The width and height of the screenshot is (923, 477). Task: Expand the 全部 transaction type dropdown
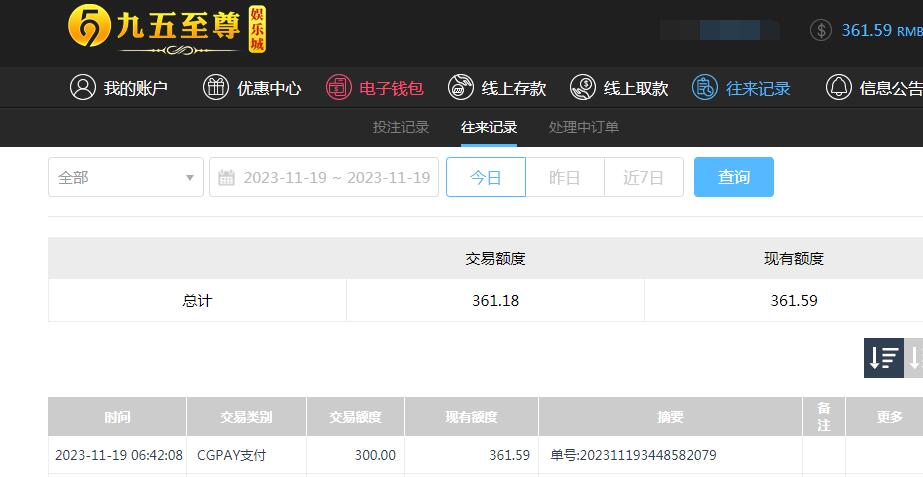126,177
